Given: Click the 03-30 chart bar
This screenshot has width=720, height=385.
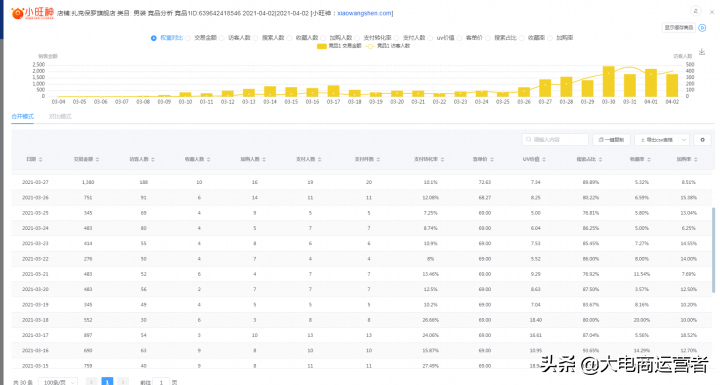Looking at the screenshot, I should pyautogui.click(x=608, y=81).
